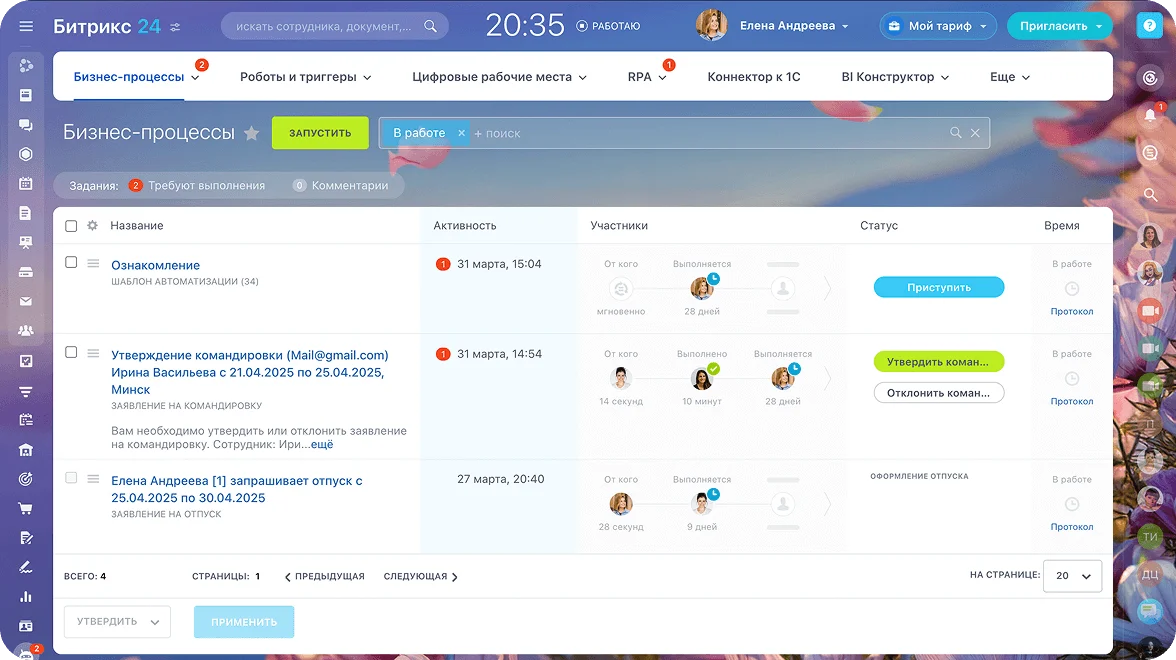1176x660 pixels.
Task: Open list settings gear icon
Action: [x=92, y=226]
